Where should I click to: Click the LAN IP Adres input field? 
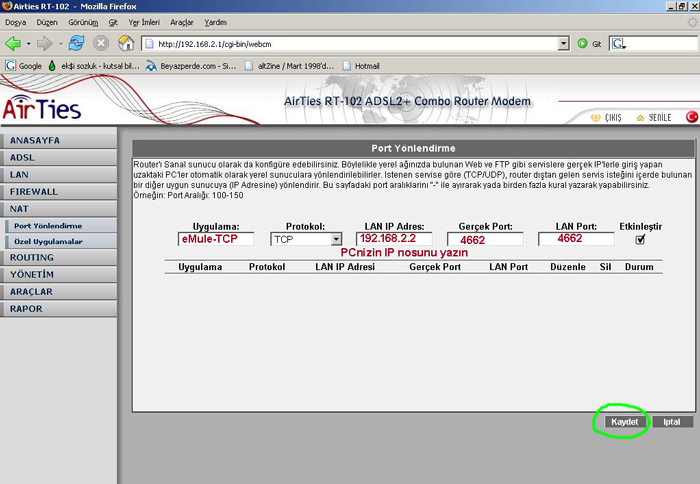tap(394, 238)
